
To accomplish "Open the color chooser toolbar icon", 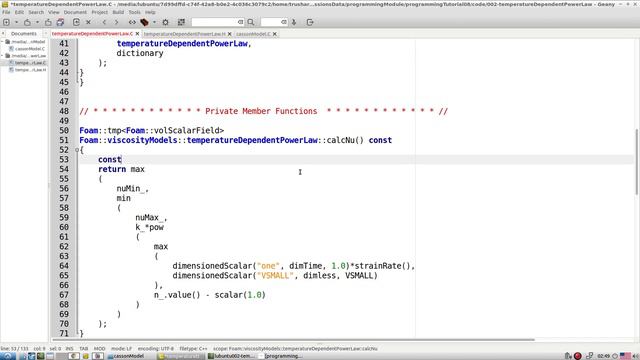I will click(181, 22).
